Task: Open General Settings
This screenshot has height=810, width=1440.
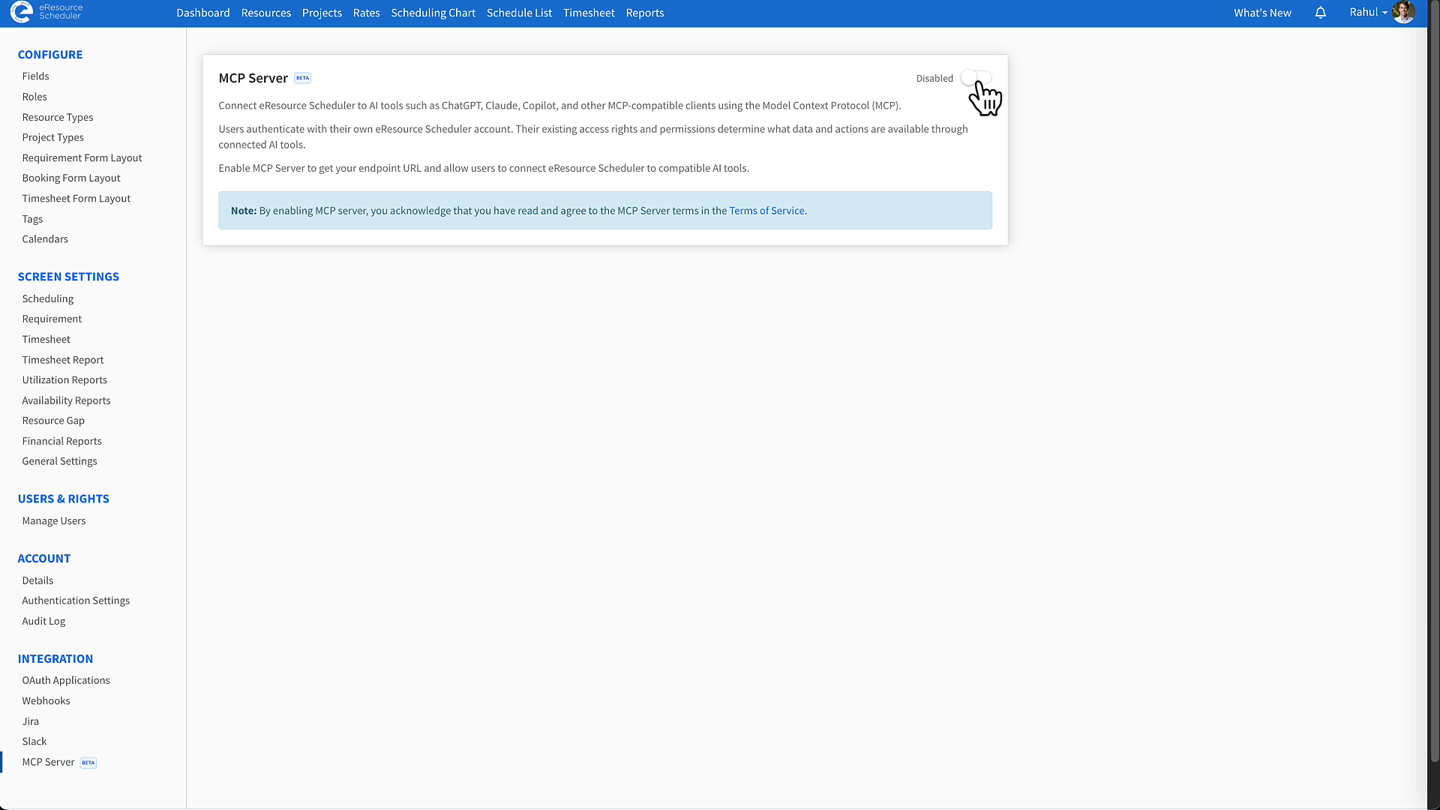Action: tap(59, 461)
